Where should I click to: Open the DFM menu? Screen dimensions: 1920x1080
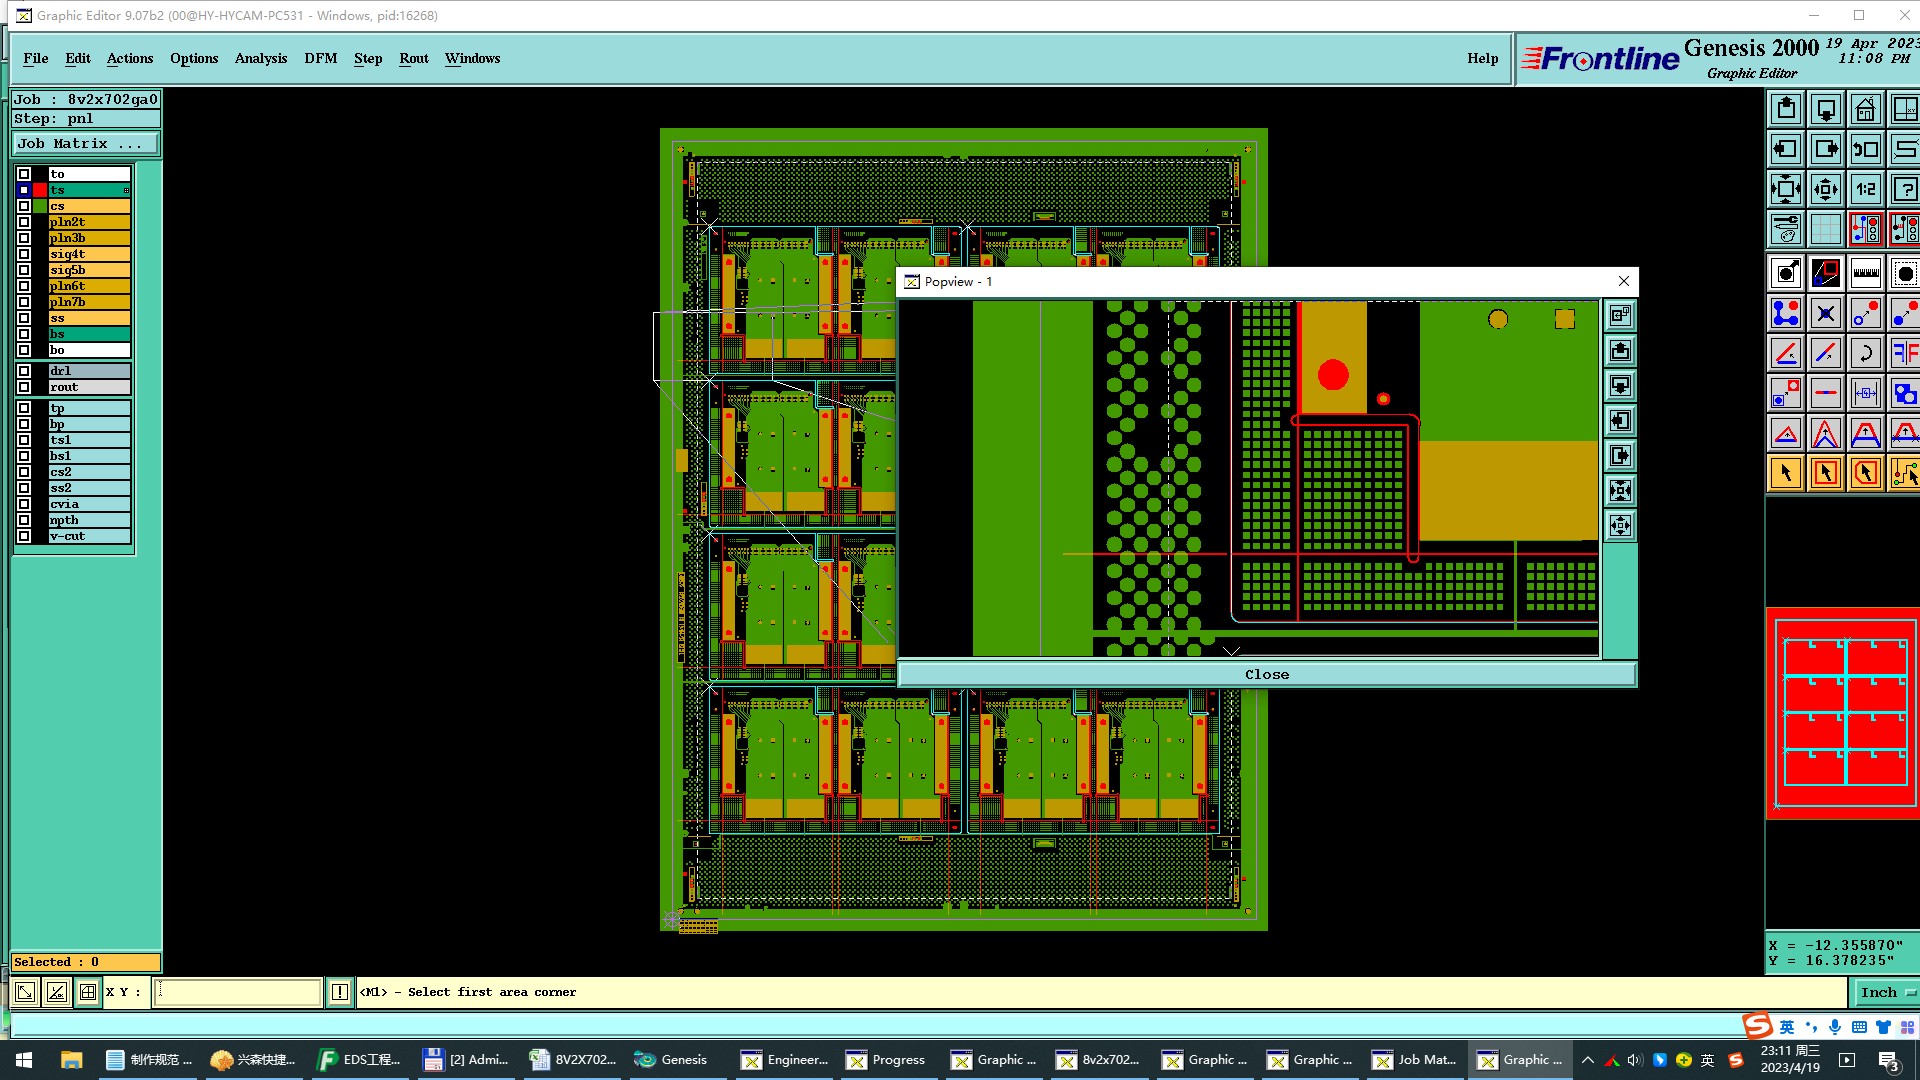click(320, 58)
